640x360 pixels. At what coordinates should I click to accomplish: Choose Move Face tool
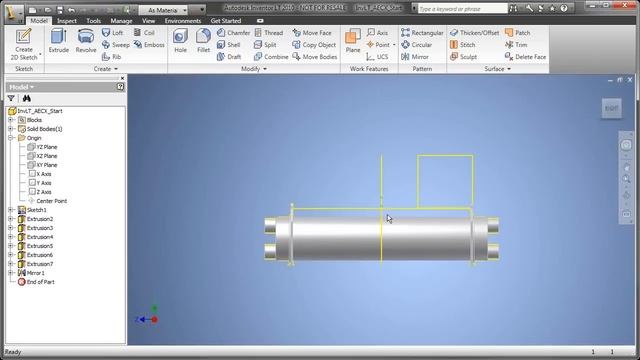click(x=312, y=33)
